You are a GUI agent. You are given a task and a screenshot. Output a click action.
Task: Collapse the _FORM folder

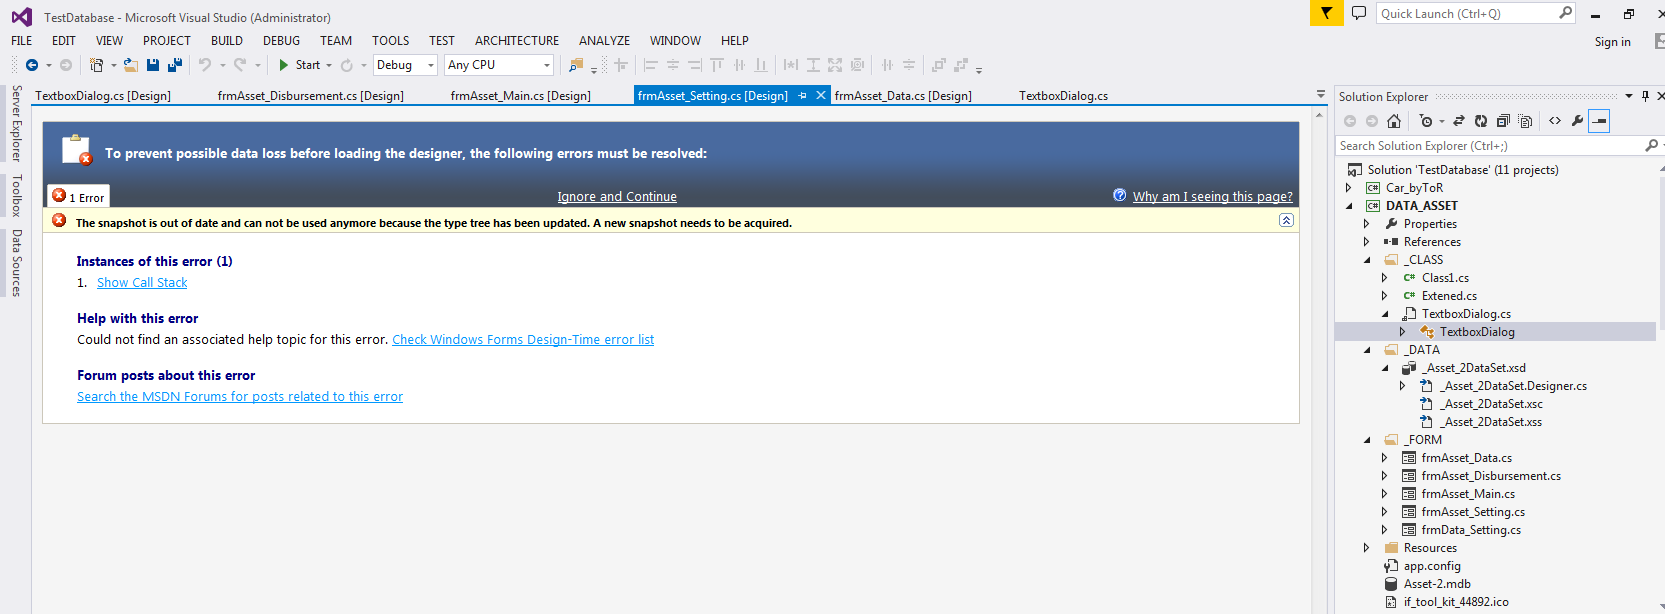click(x=1367, y=440)
